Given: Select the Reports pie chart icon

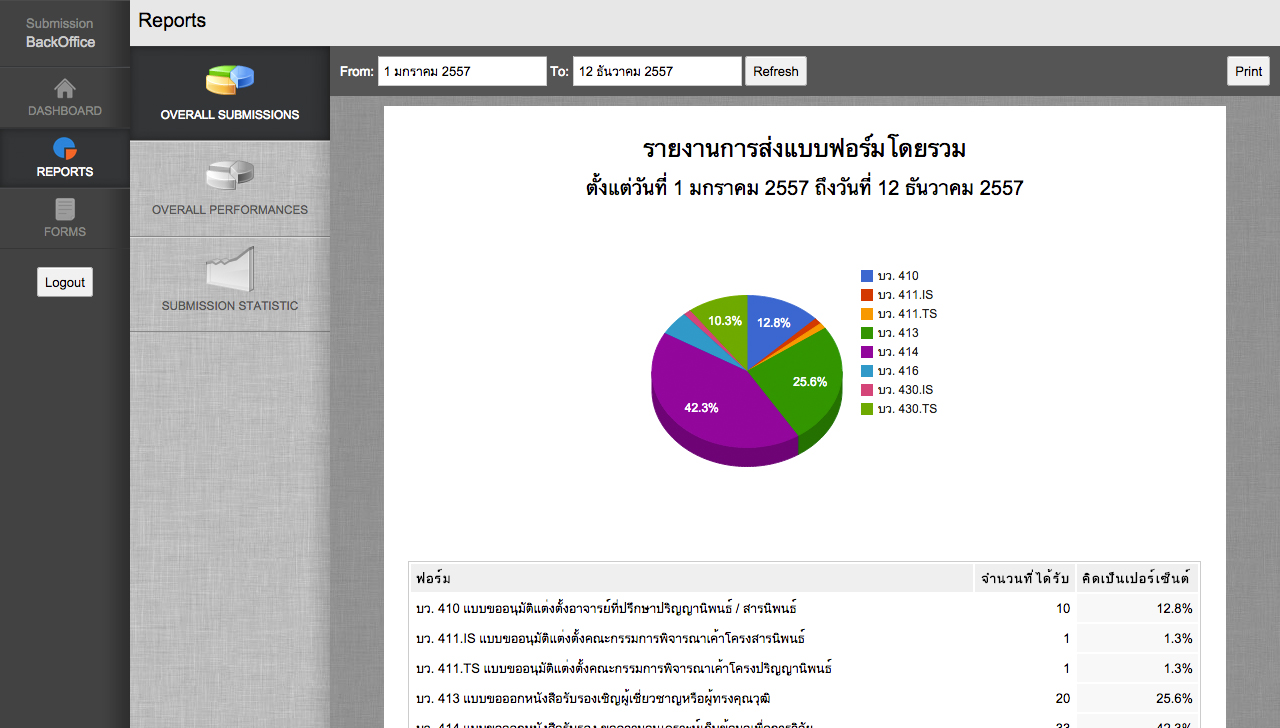Looking at the screenshot, I should [x=65, y=149].
